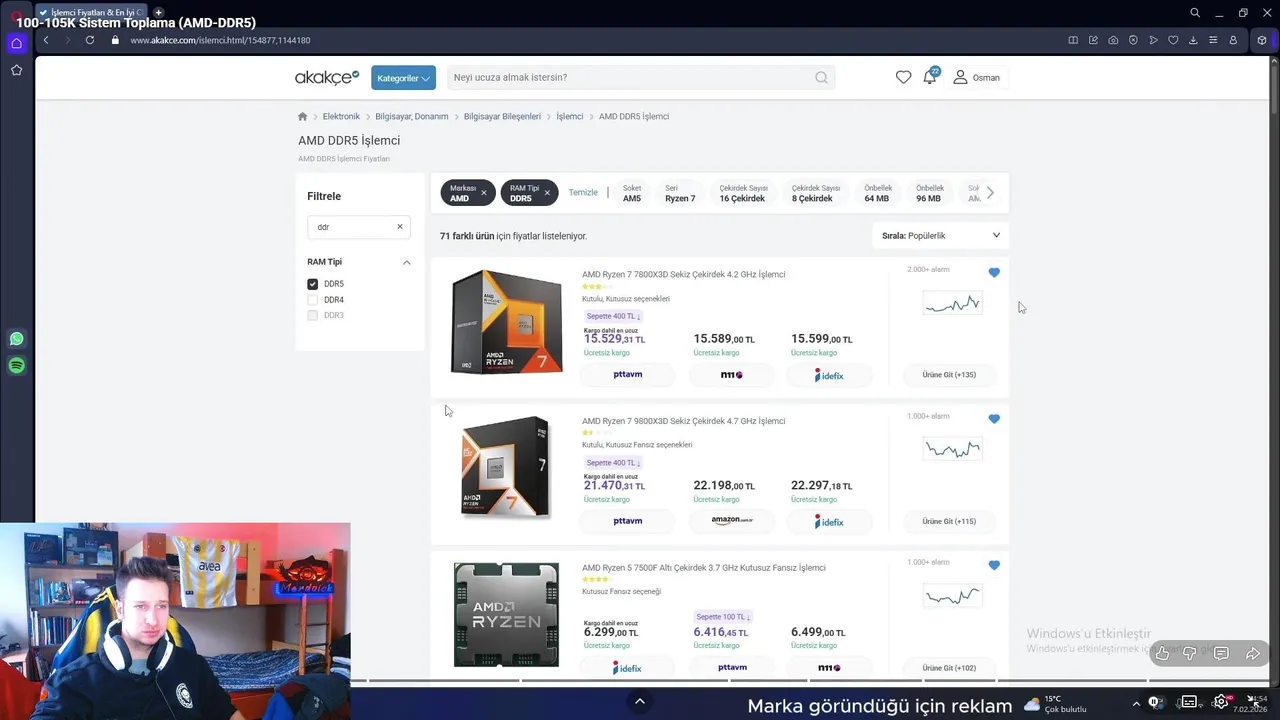1280x720 pixels.
Task: Open pttavm offer for Ryzen 7 7800X3D
Action: [628, 375]
